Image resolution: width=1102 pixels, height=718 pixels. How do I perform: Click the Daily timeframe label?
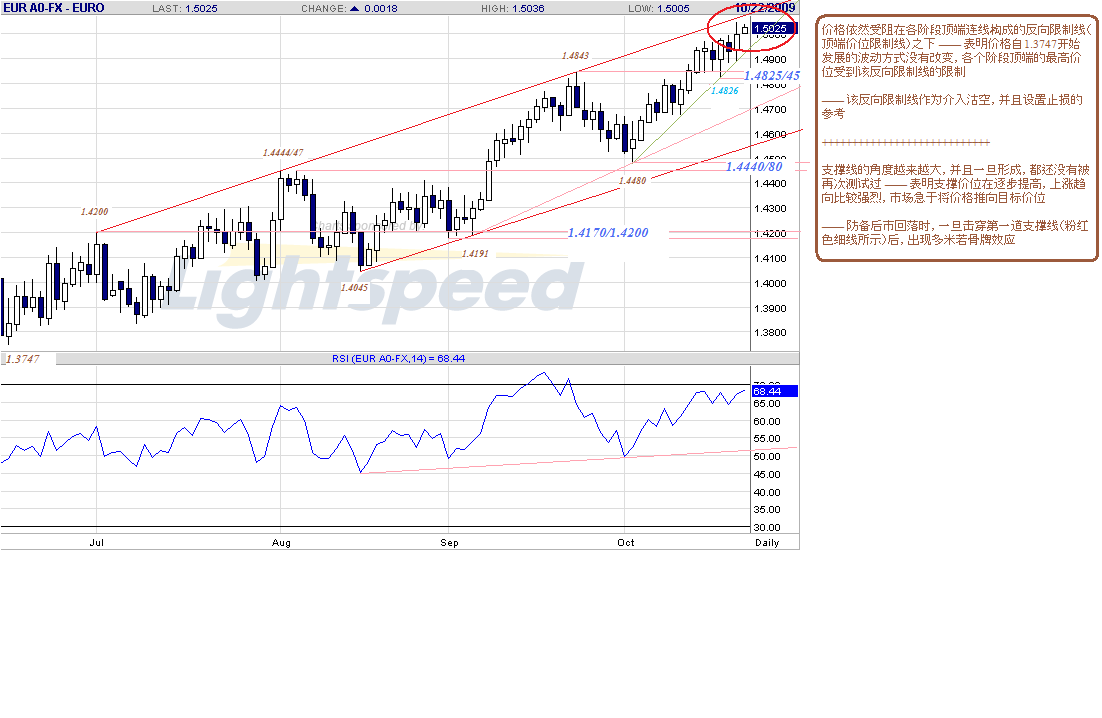click(x=767, y=542)
